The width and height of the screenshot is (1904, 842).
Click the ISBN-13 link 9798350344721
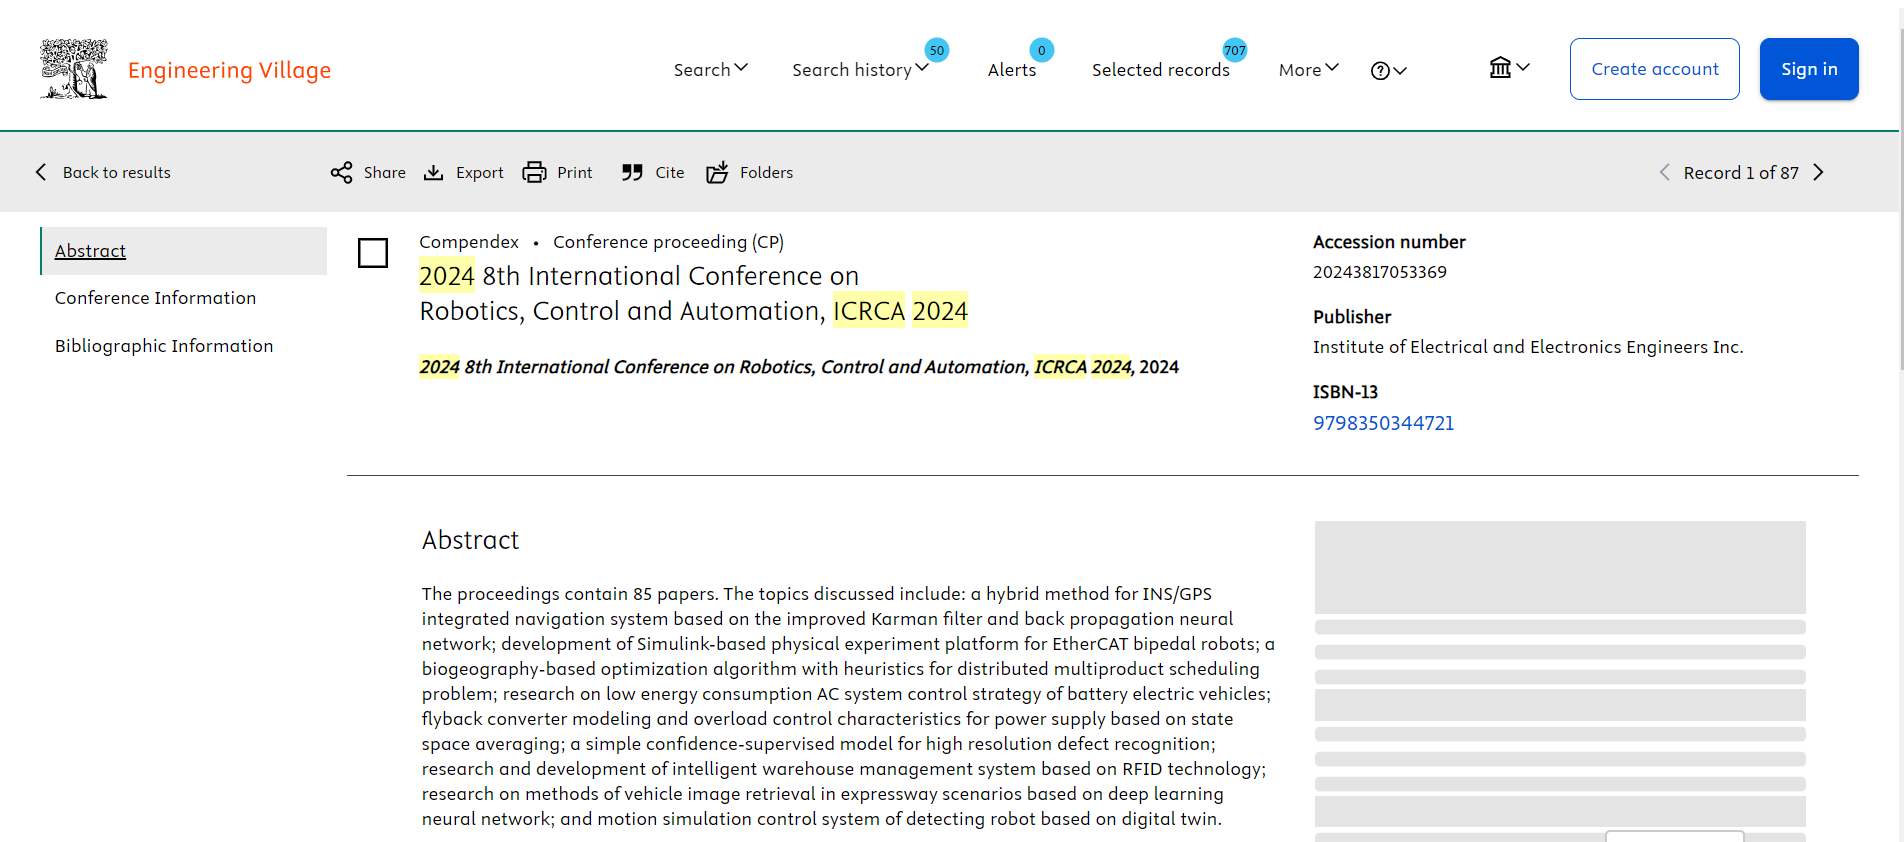[1383, 423]
